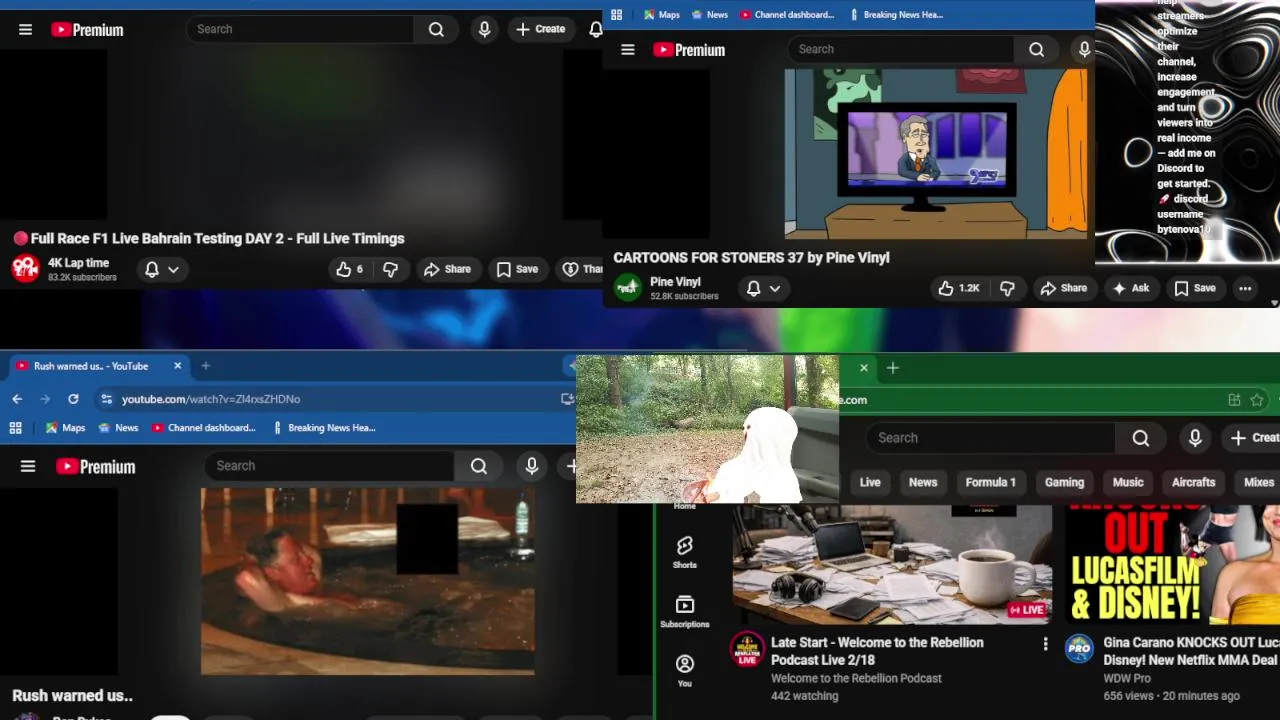Image resolution: width=1280 pixels, height=720 pixels.
Task: Open Maps bookmark in Pine Vinyl window
Action: click(660, 15)
